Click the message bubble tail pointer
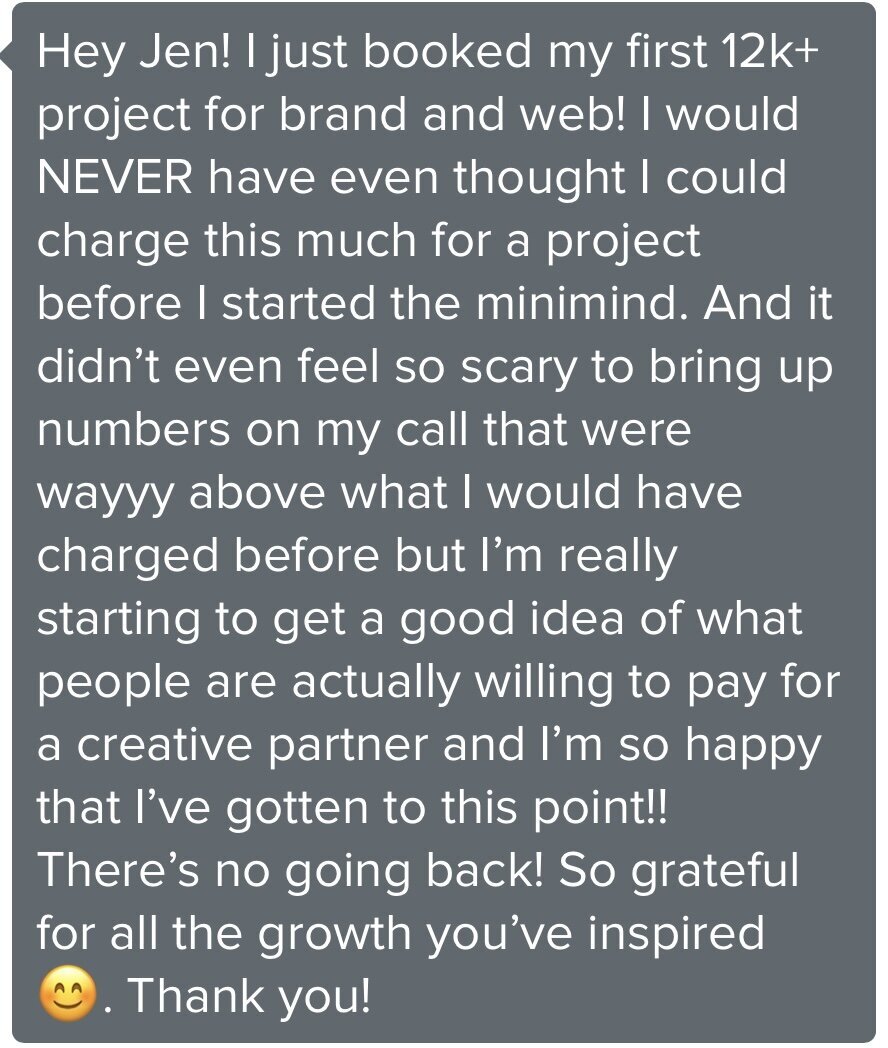 6,55
